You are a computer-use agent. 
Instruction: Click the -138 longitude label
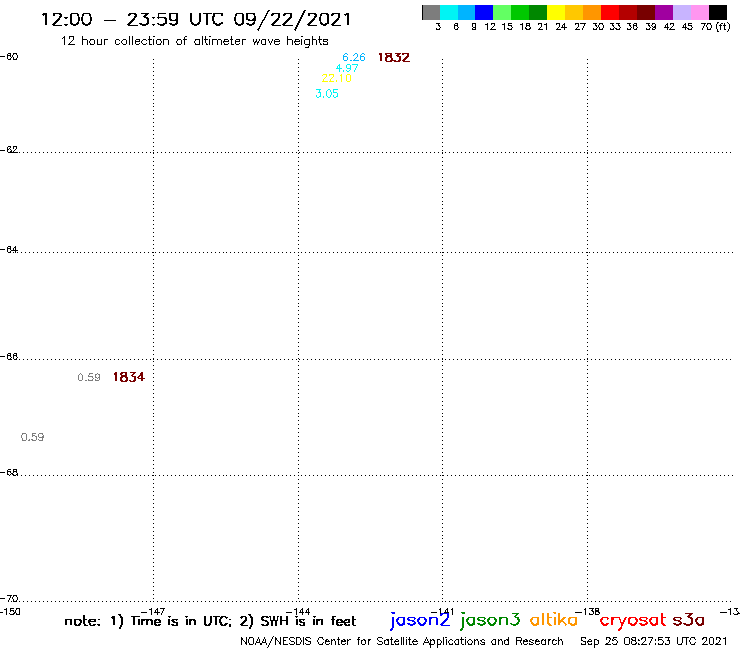(588, 612)
